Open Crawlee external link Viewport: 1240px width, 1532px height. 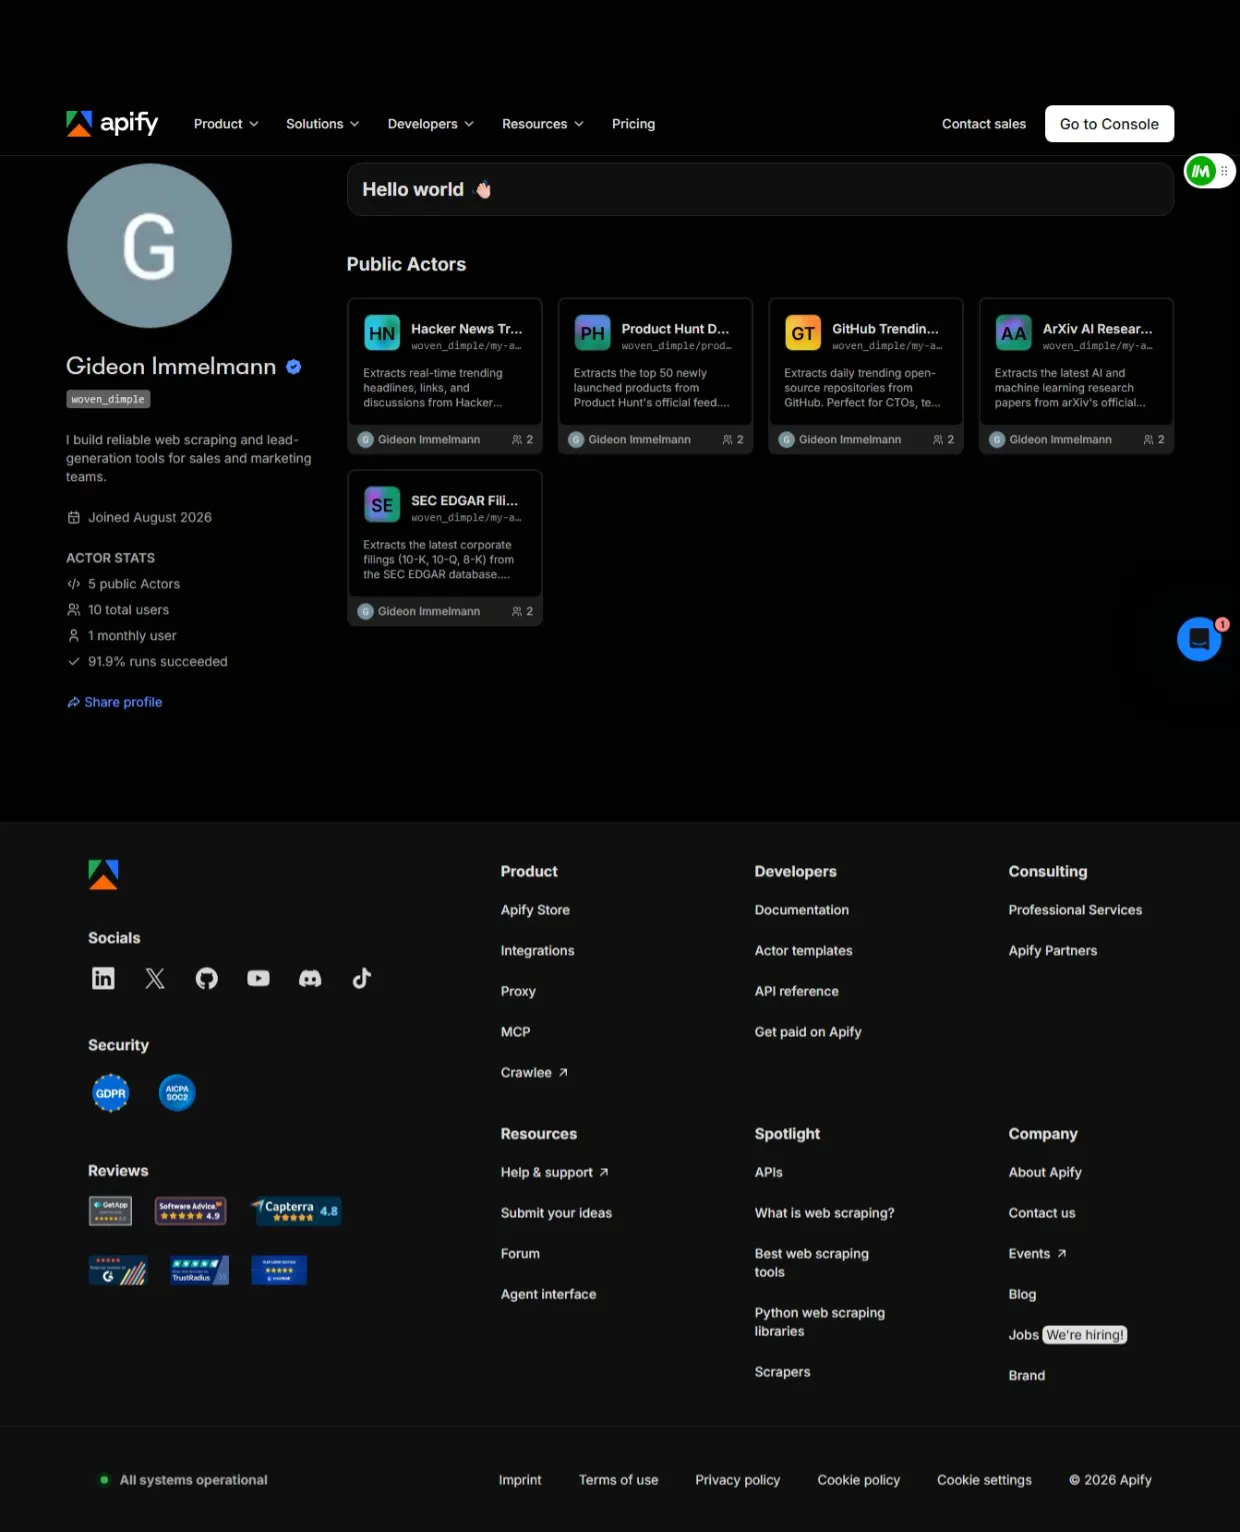[x=534, y=1072]
